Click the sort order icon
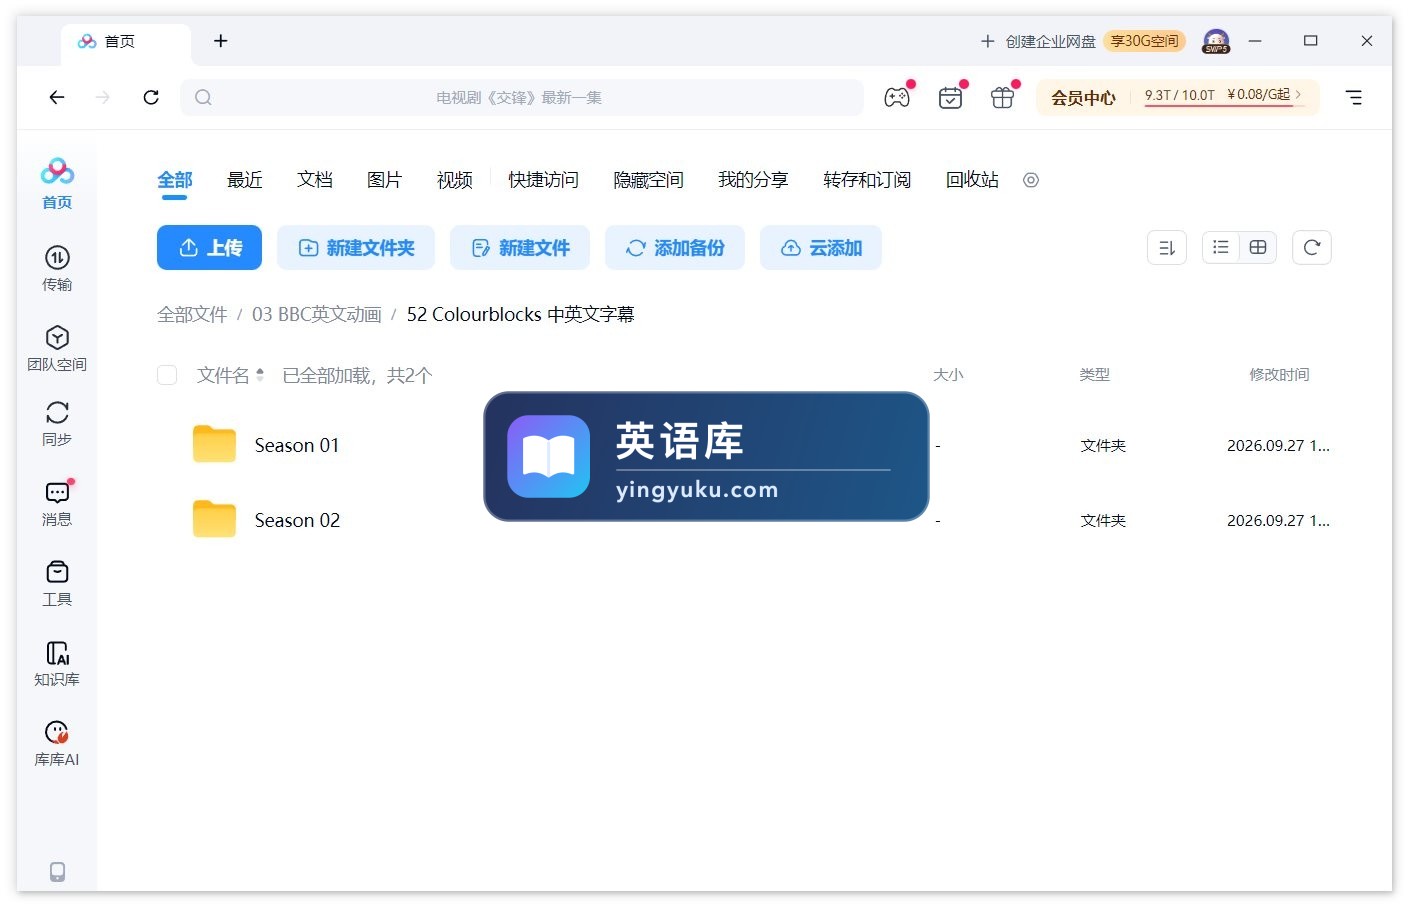Screen dimensions: 1412x913 coord(1167,248)
